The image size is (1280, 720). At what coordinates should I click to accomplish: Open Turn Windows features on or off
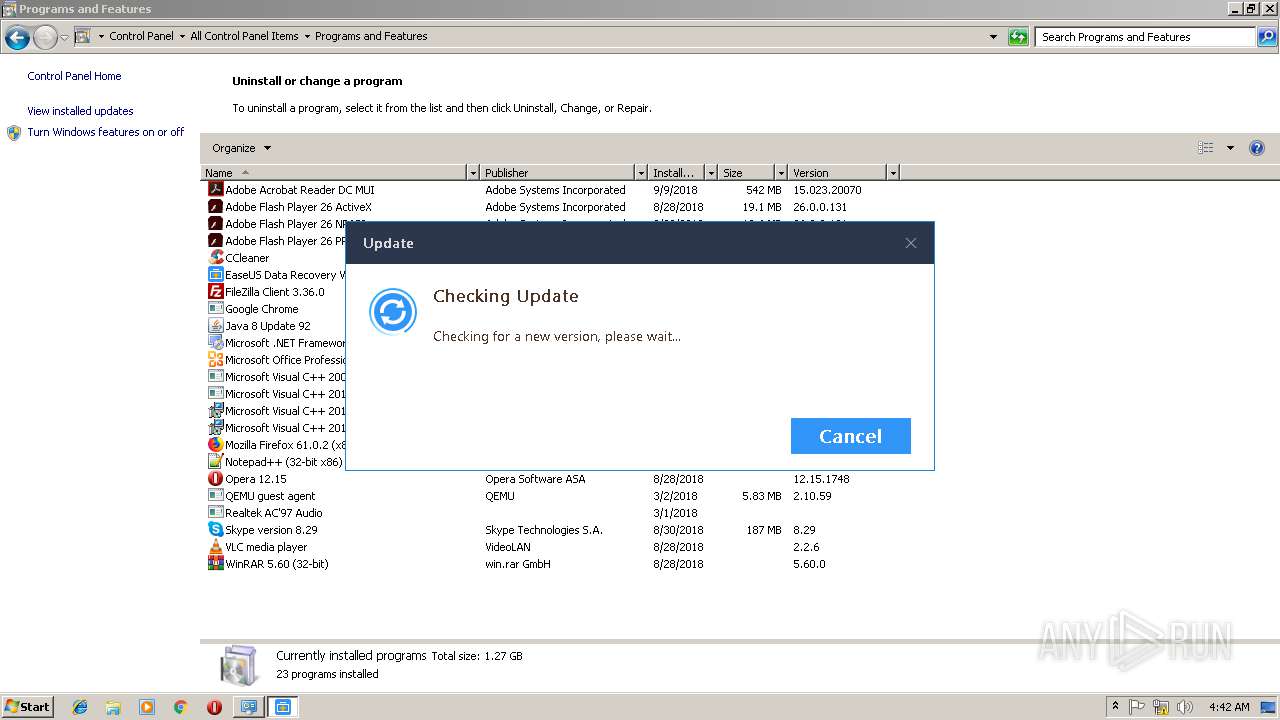[x=106, y=132]
